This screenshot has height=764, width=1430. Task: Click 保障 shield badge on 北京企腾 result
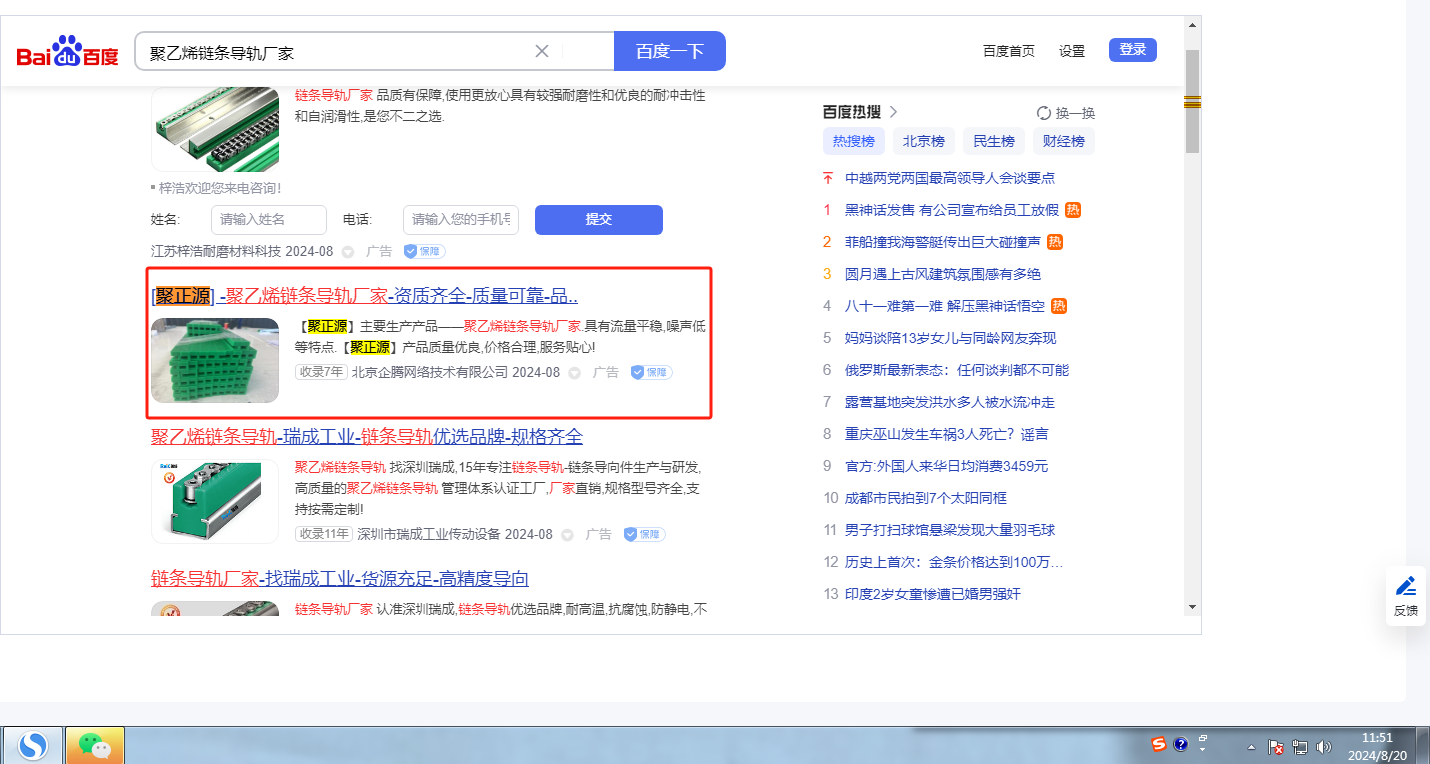point(651,372)
